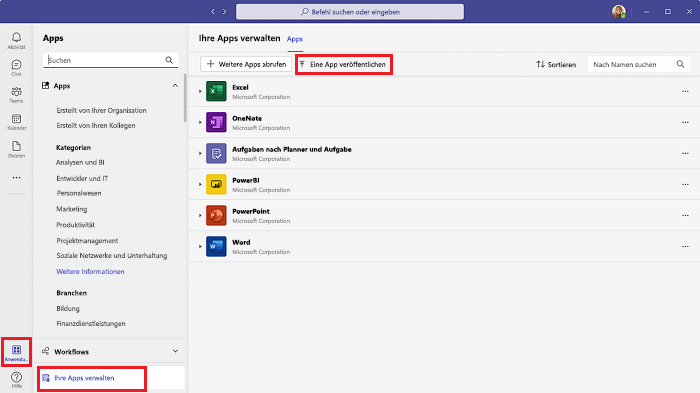Open more options for PowerBI
700x393 pixels.
pyautogui.click(x=685, y=184)
